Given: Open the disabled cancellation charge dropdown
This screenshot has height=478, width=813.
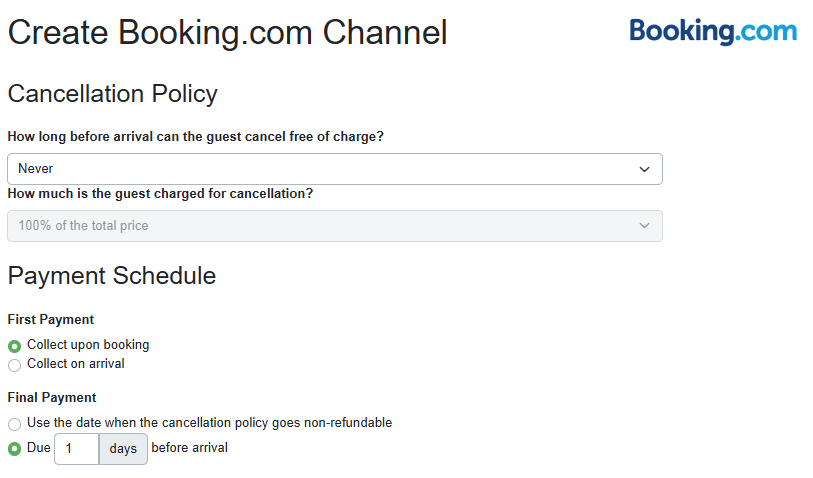Looking at the screenshot, I should pos(334,226).
